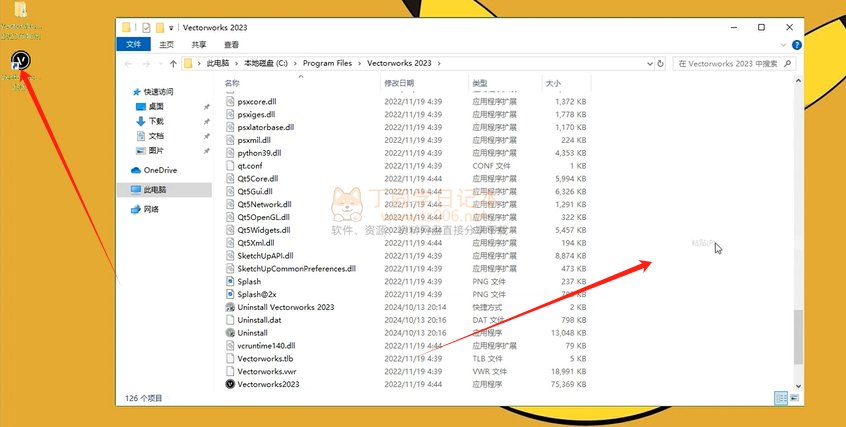Image resolution: width=846 pixels, height=427 pixels.
Task: Click the scrollbar down arrow in file list
Action: pyautogui.click(x=799, y=385)
